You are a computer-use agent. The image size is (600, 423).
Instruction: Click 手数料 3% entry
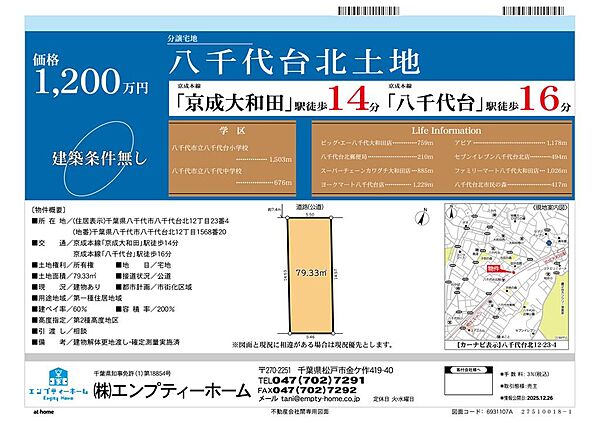524,374
